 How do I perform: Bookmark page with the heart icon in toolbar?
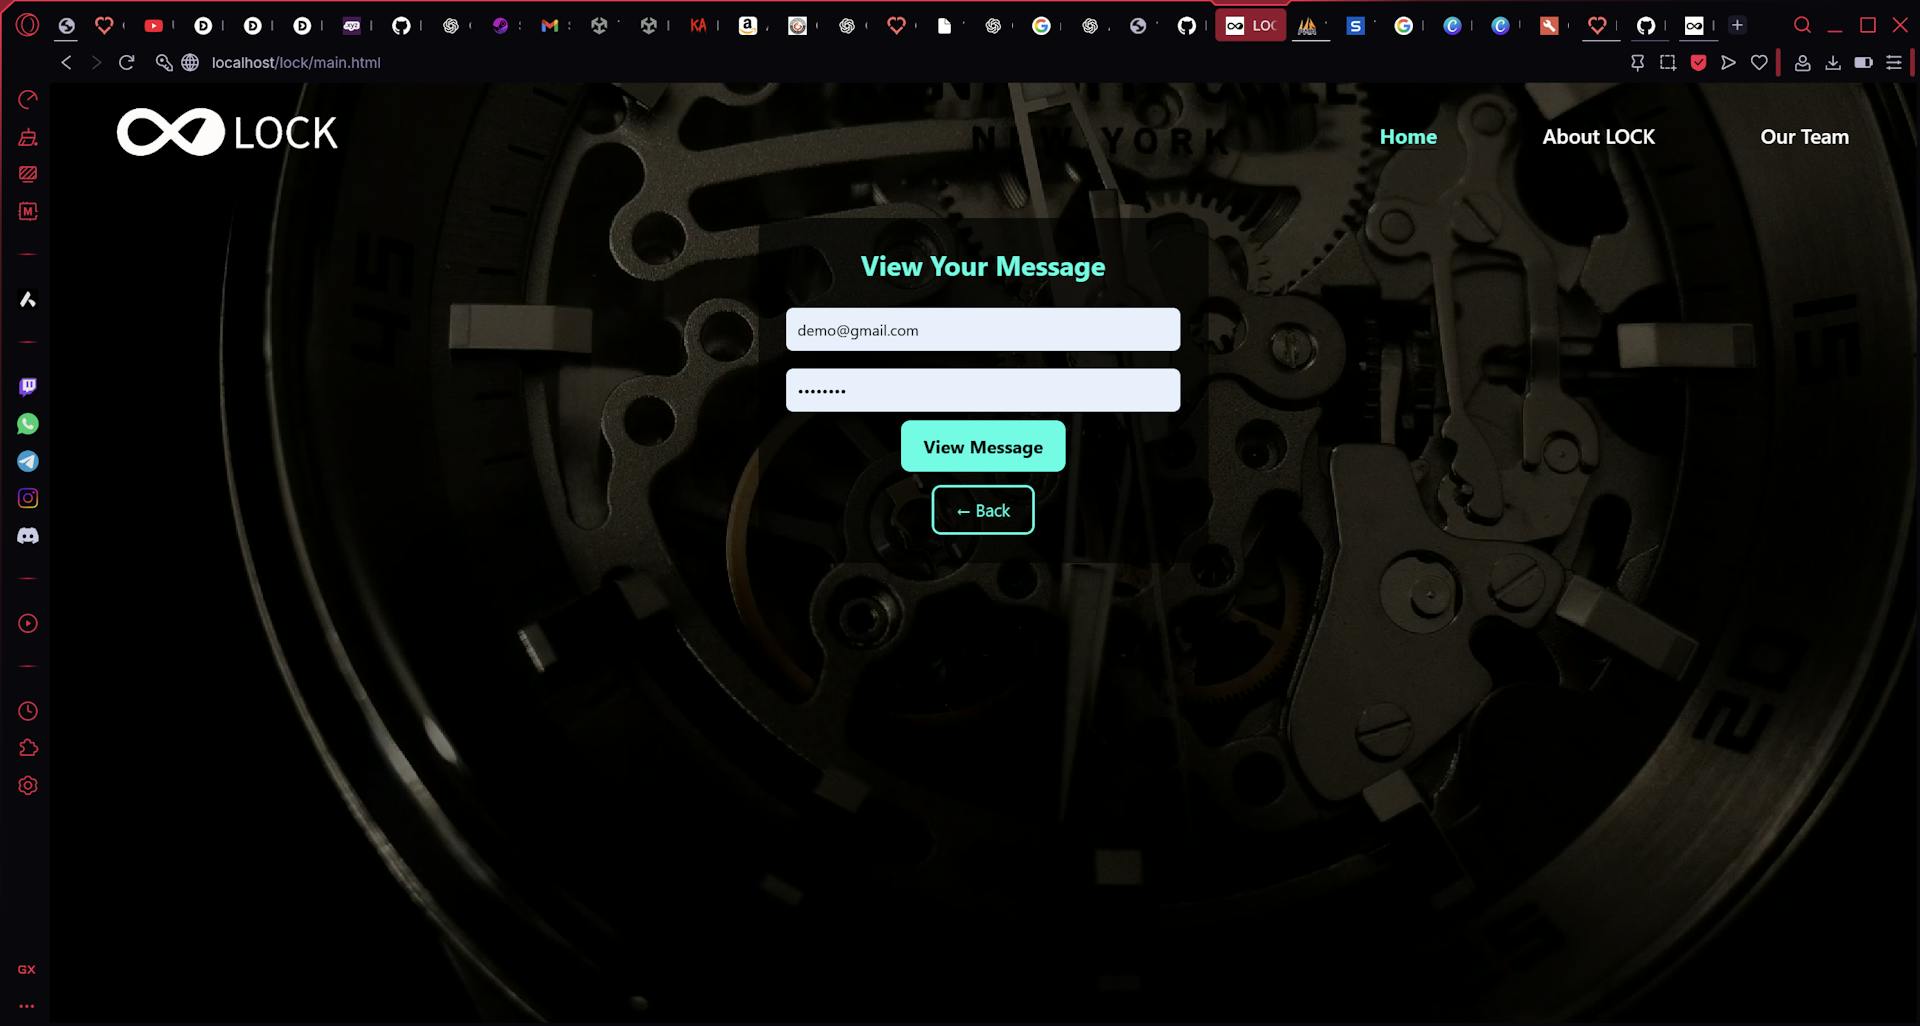click(1759, 62)
